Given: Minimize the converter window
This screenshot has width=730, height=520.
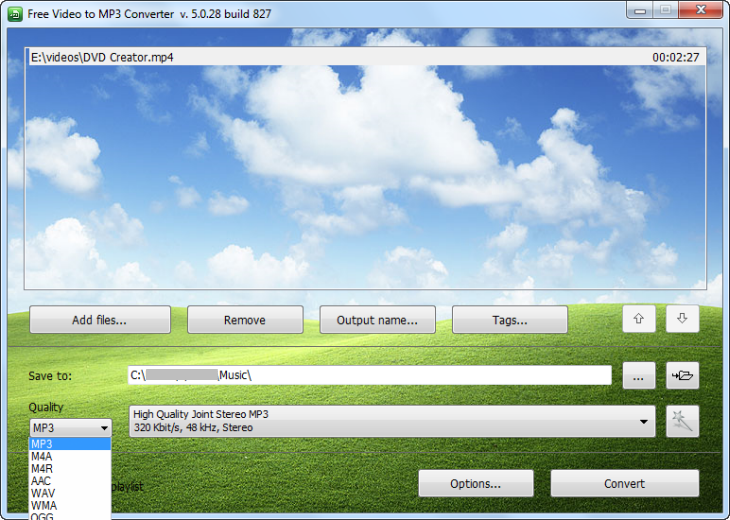Looking at the screenshot, I should point(640,10).
